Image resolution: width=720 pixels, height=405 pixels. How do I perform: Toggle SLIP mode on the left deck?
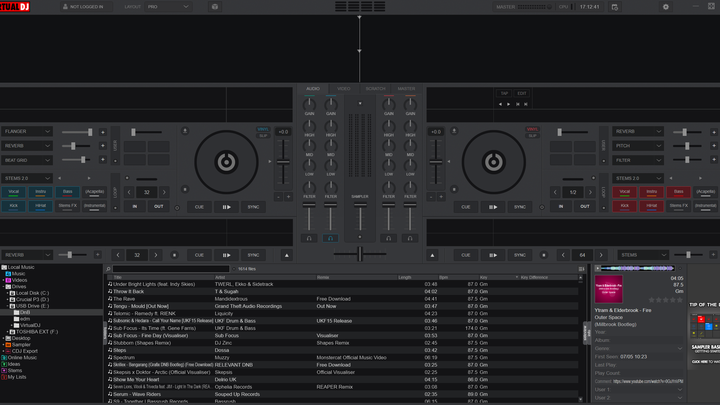263,136
